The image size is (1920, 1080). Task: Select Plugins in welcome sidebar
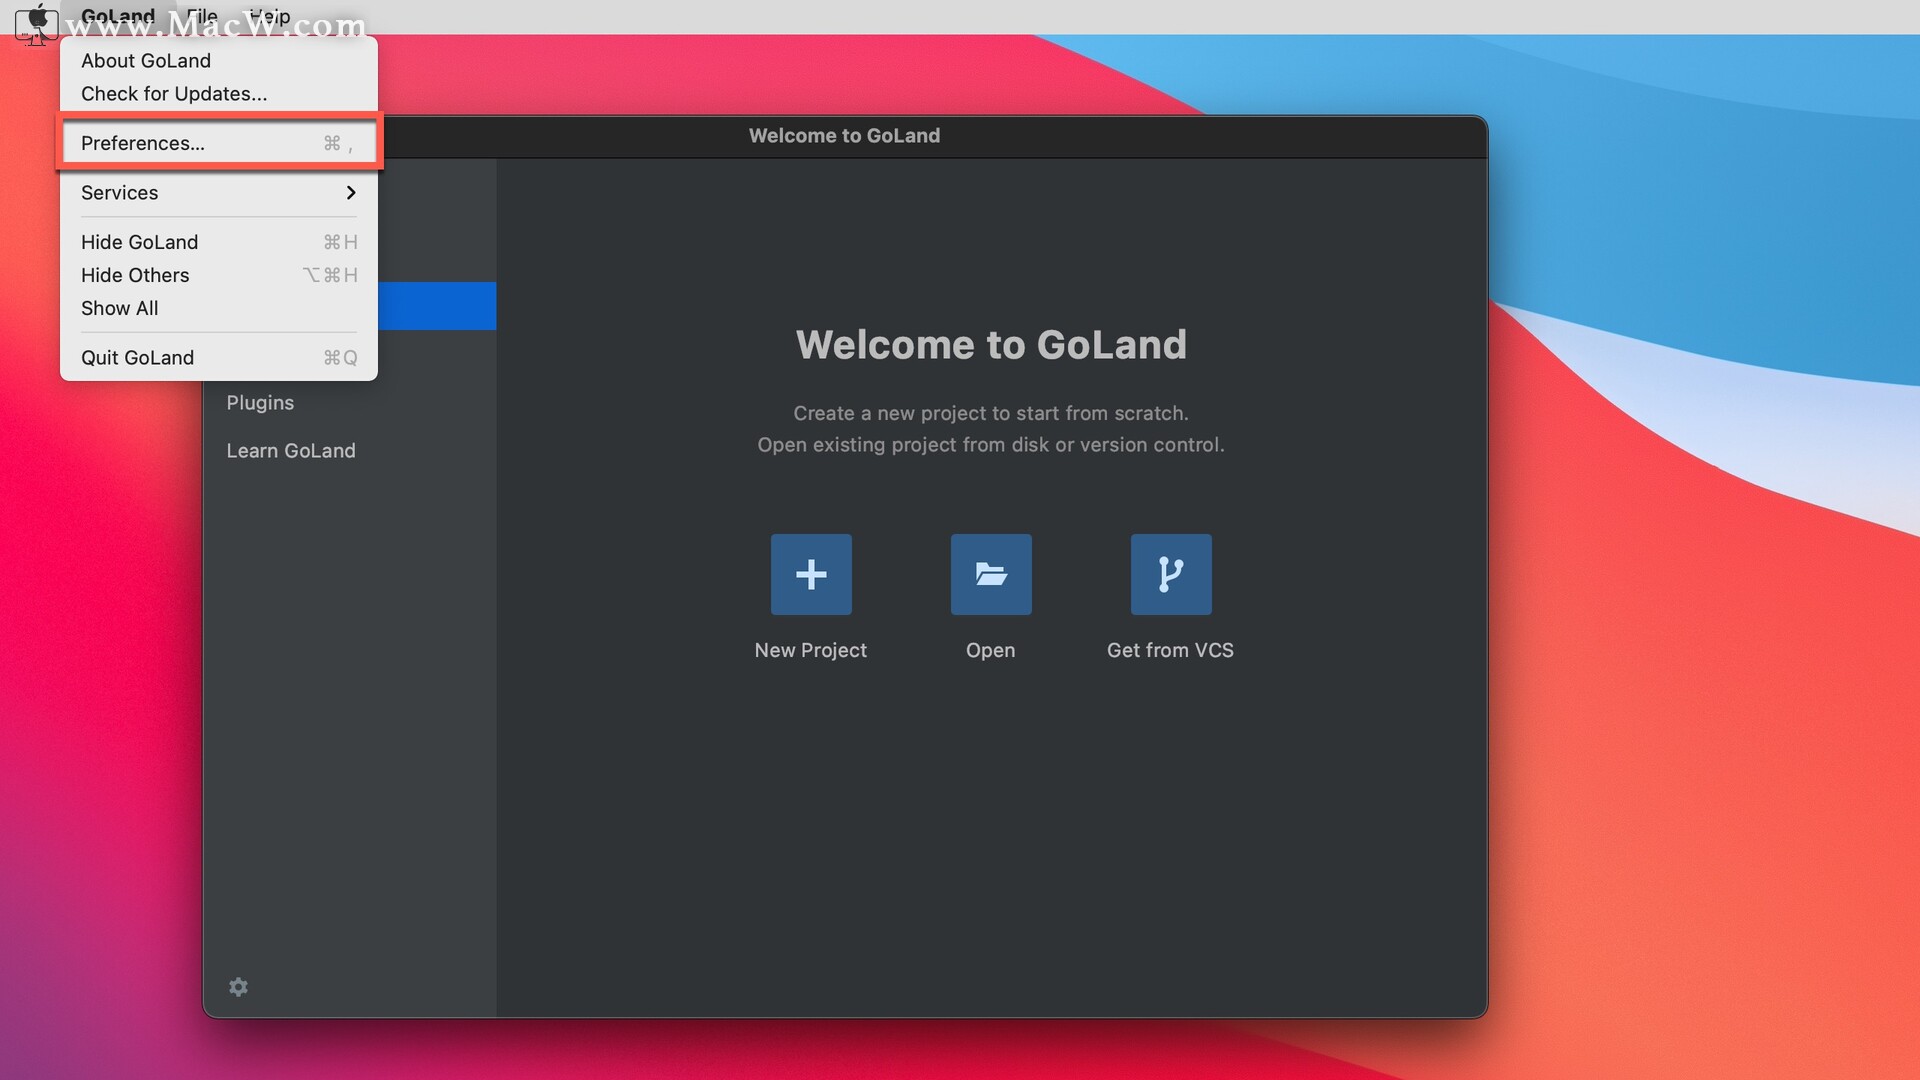coord(260,403)
